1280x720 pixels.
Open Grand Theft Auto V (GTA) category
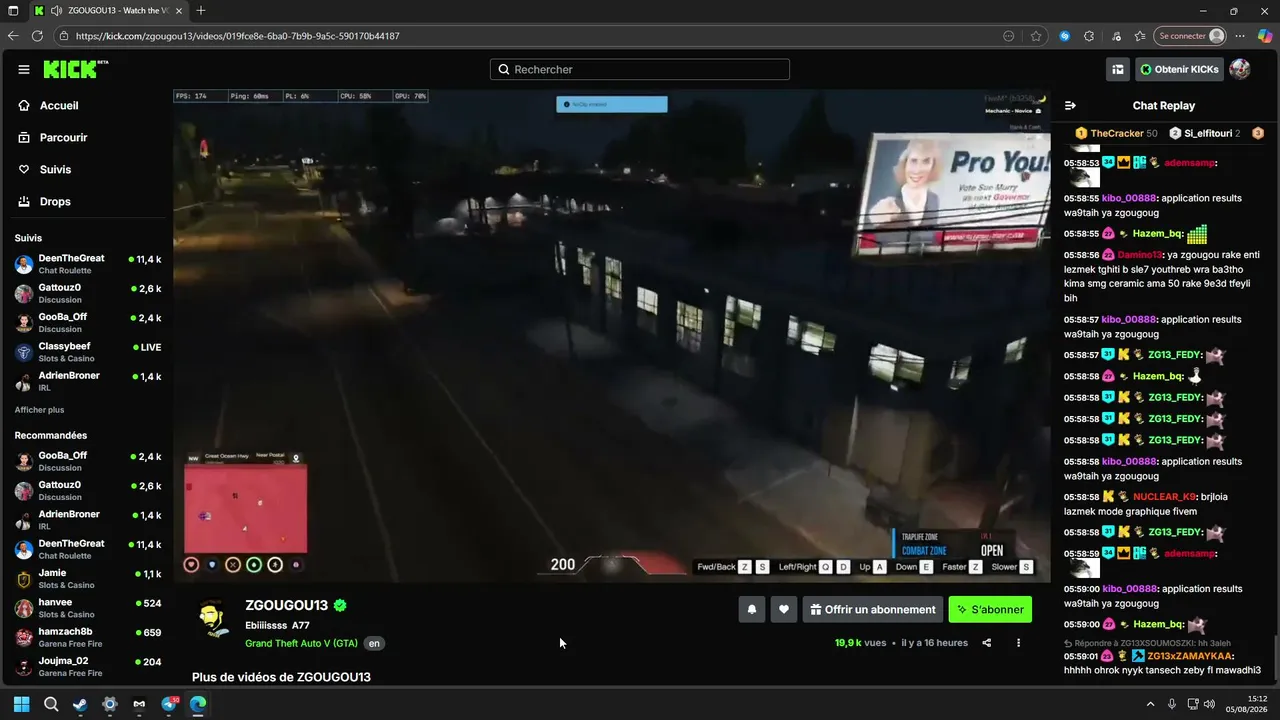(x=301, y=643)
